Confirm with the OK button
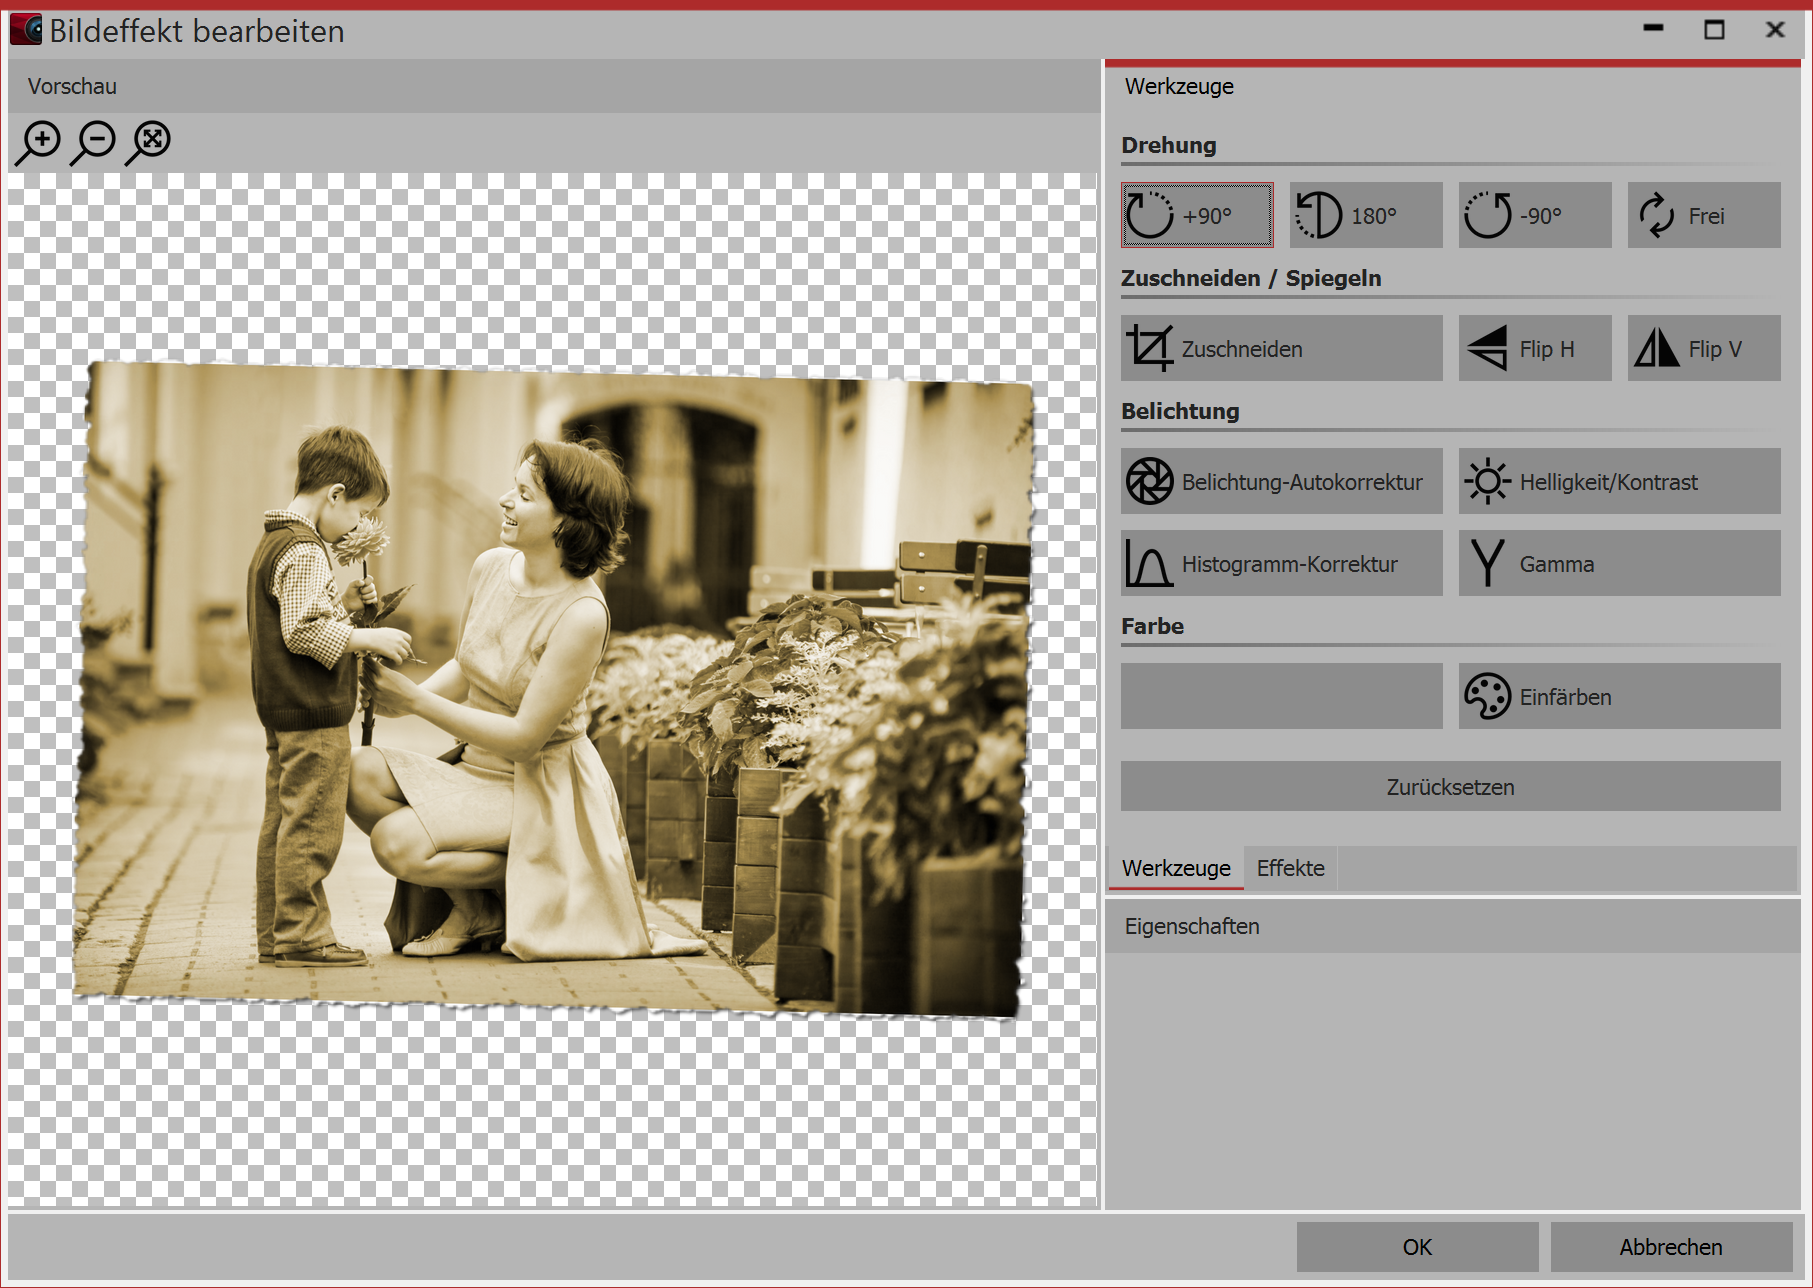This screenshot has height=1288, width=1813. pyautogui.click(x=1417, y=1247)
